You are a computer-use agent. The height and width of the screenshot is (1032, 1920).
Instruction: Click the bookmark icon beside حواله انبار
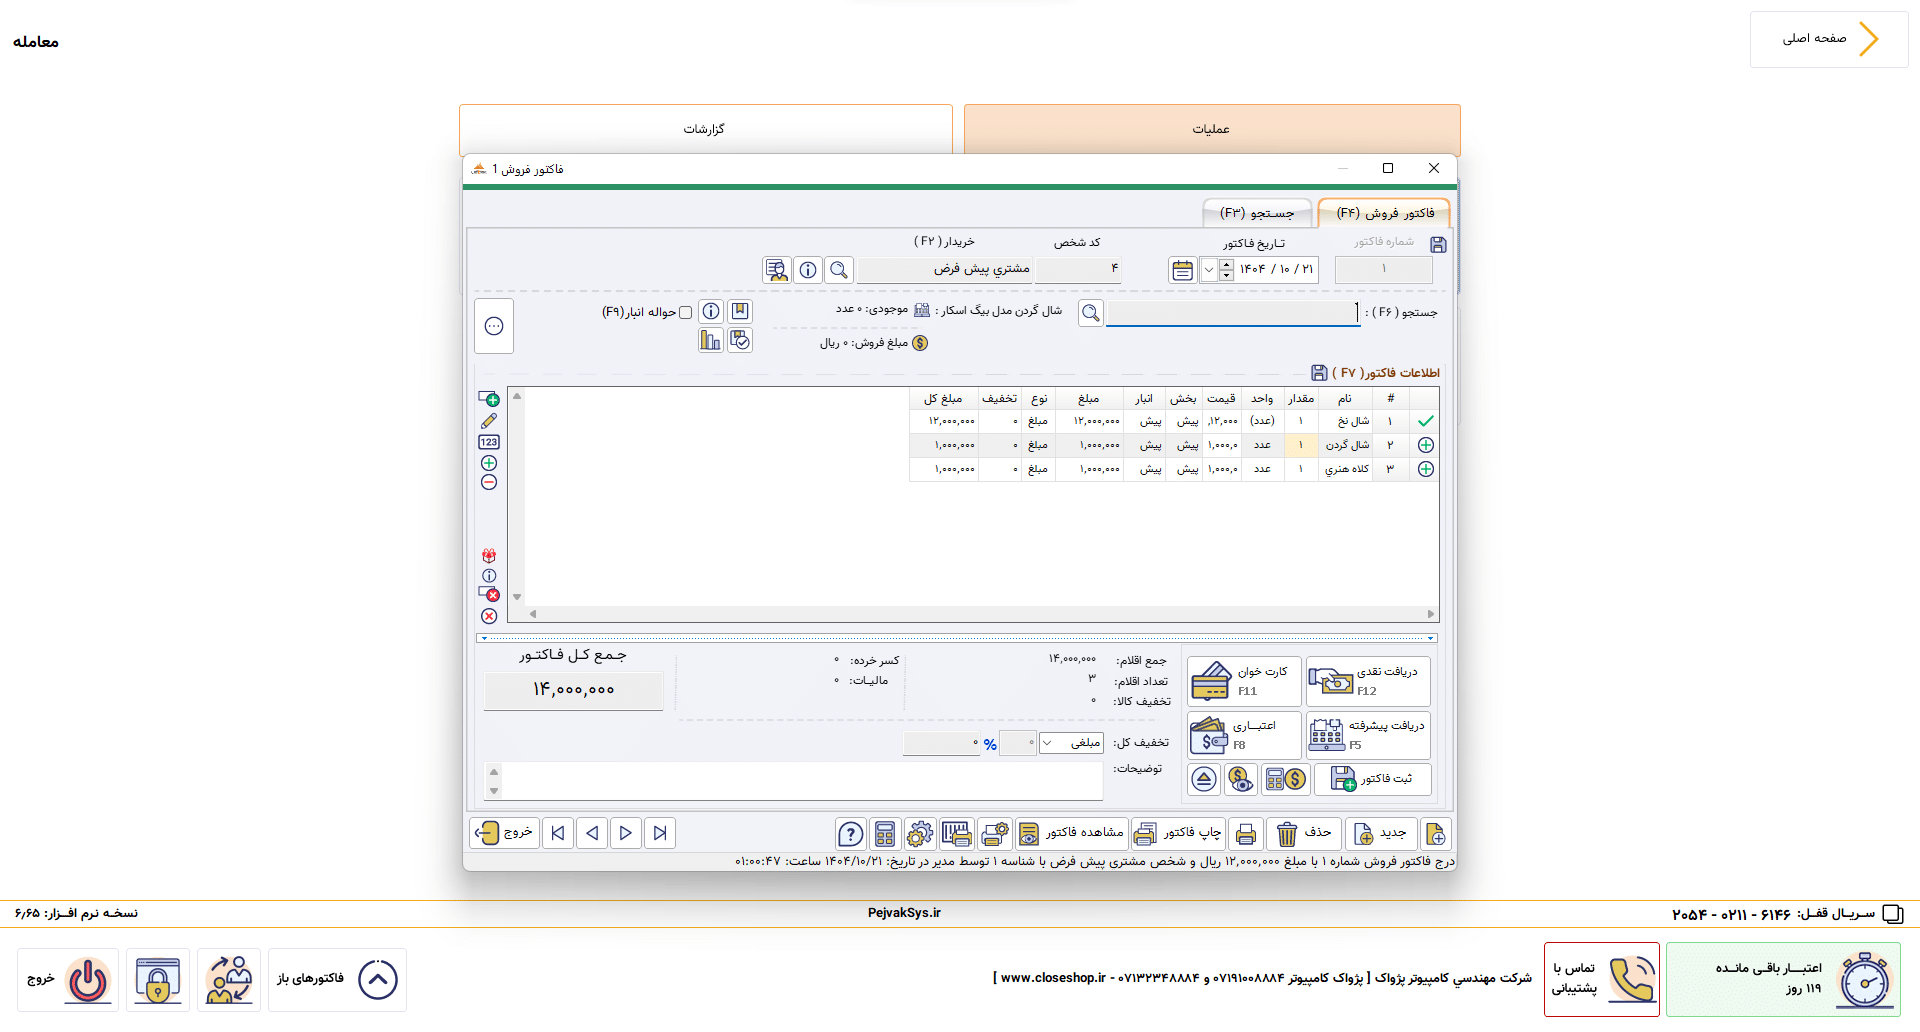click(740, 311)
